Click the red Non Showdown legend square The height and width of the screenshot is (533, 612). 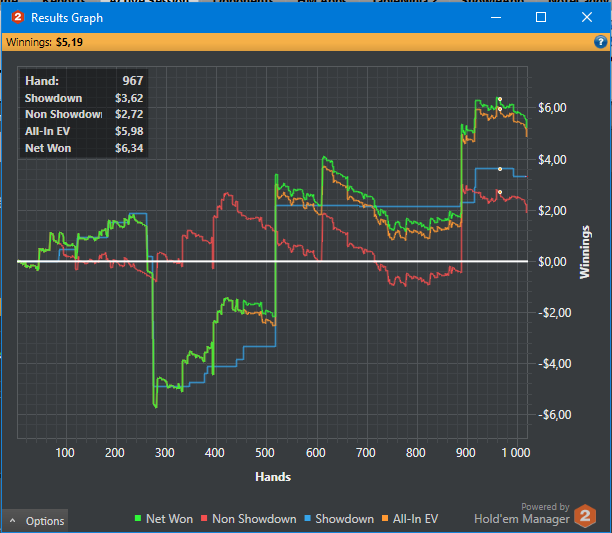click(205, 519)
